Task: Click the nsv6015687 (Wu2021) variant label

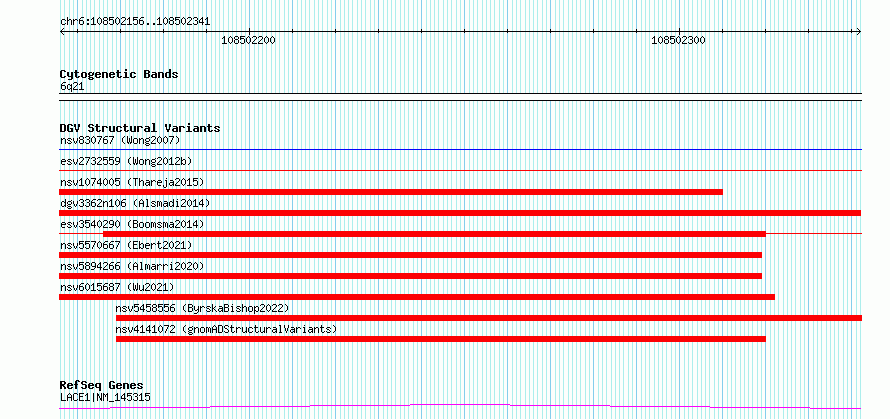Action: coord(117,287)
